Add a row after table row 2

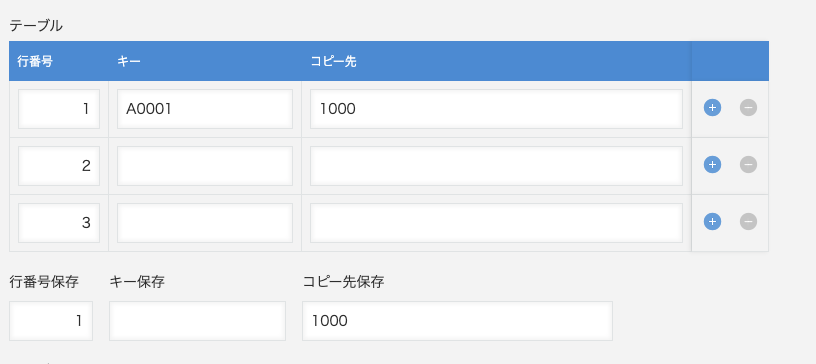tap(712, 165)
